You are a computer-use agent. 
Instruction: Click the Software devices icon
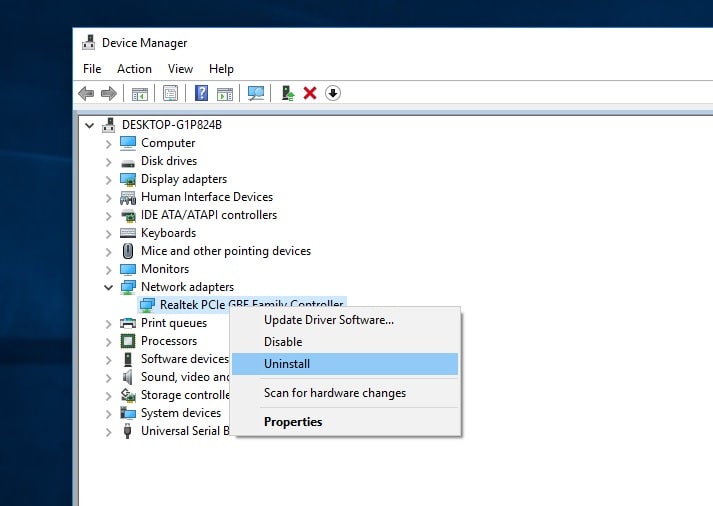tap(128, 359)
